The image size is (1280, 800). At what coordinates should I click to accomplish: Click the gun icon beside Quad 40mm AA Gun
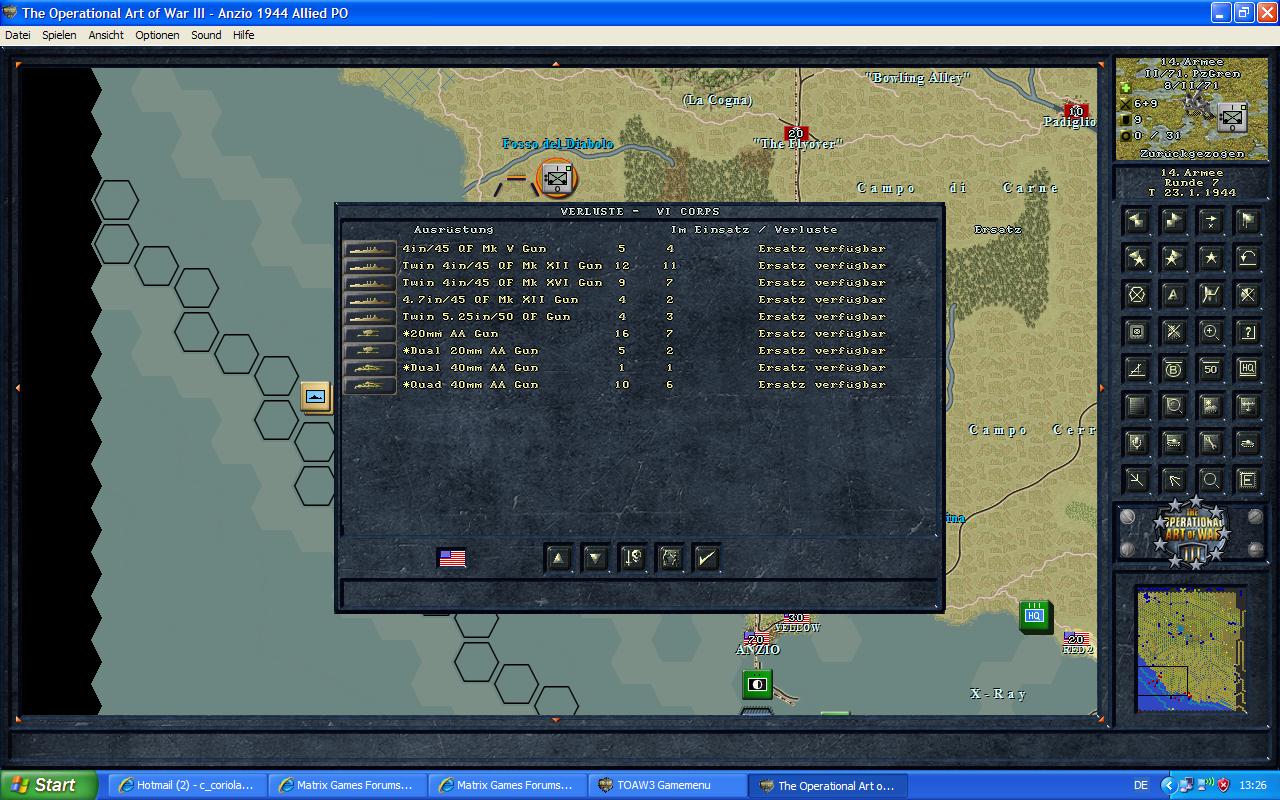click(369, 385)
